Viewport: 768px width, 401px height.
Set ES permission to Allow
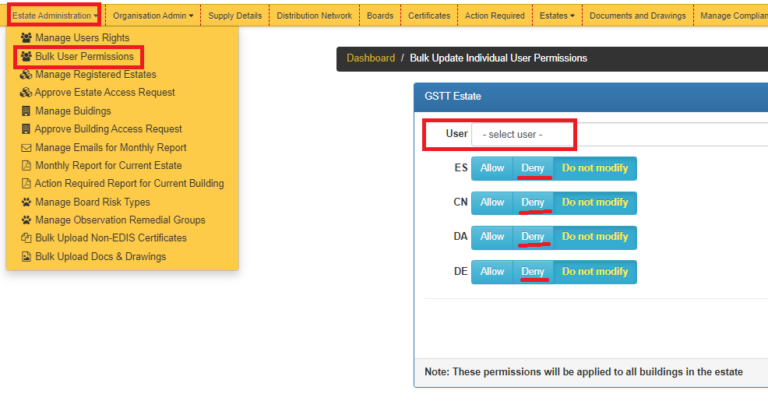click(x=492, y=168)
